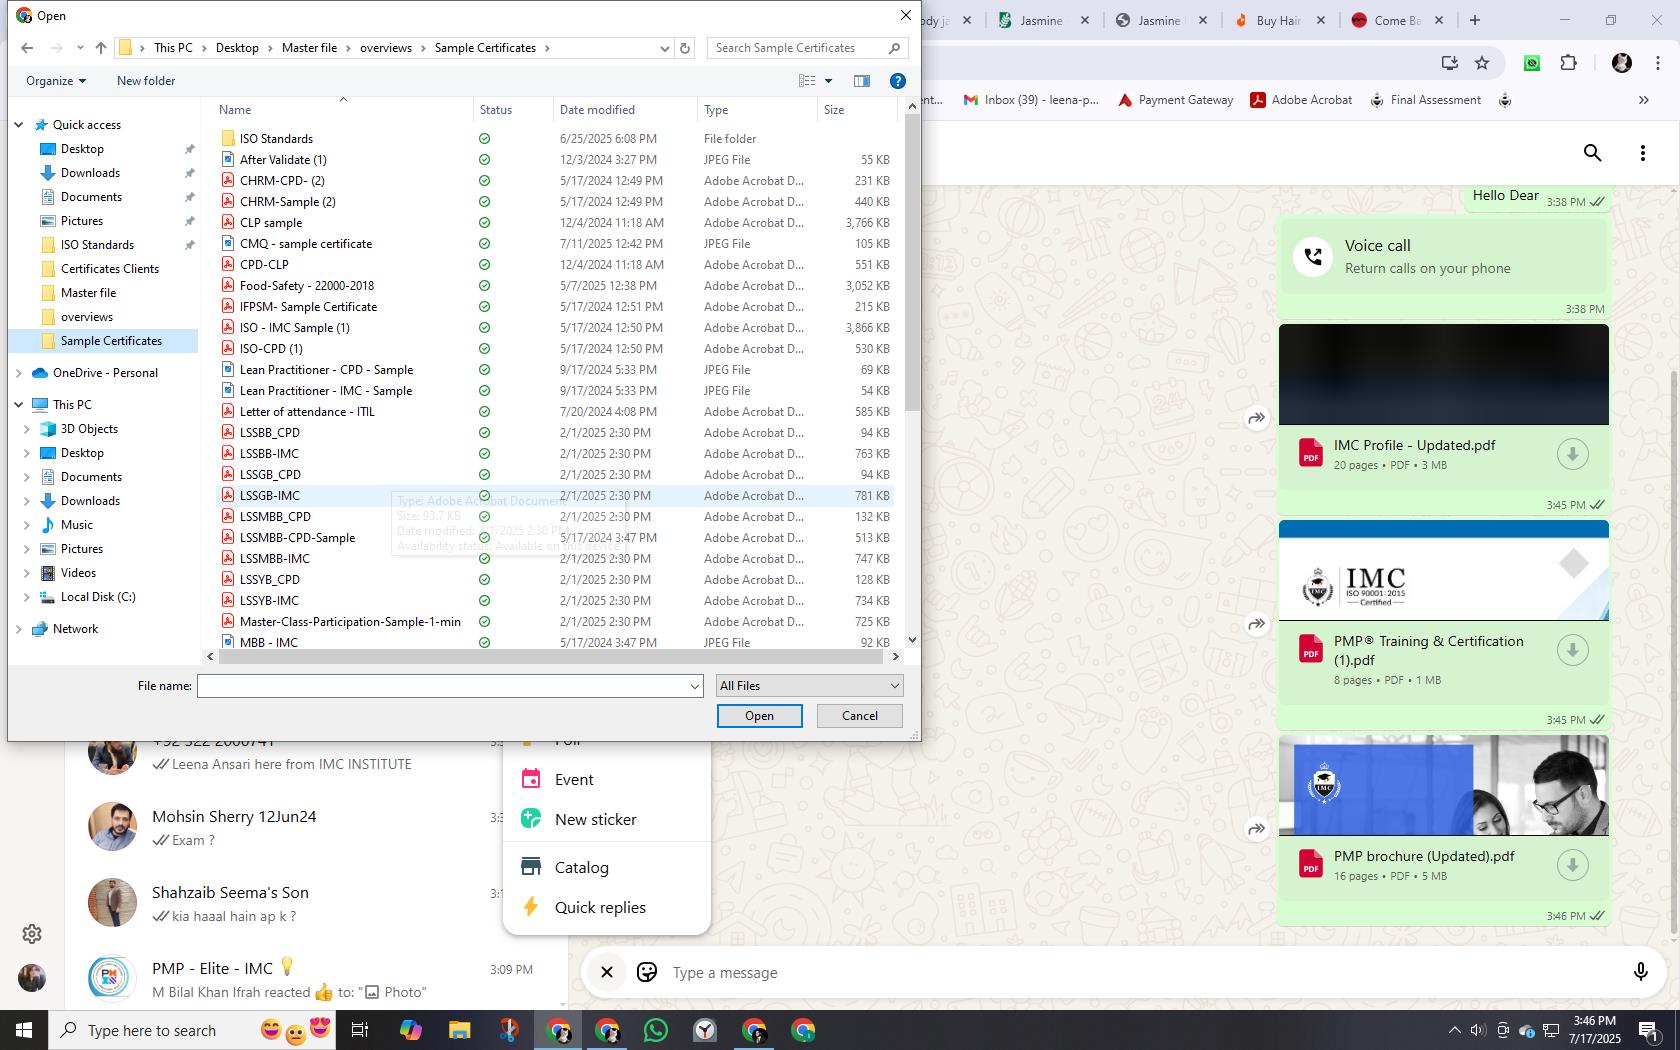1680x1050 pixels.
Task: Select Master file folder in Quick access
Action: coord(88,293)
